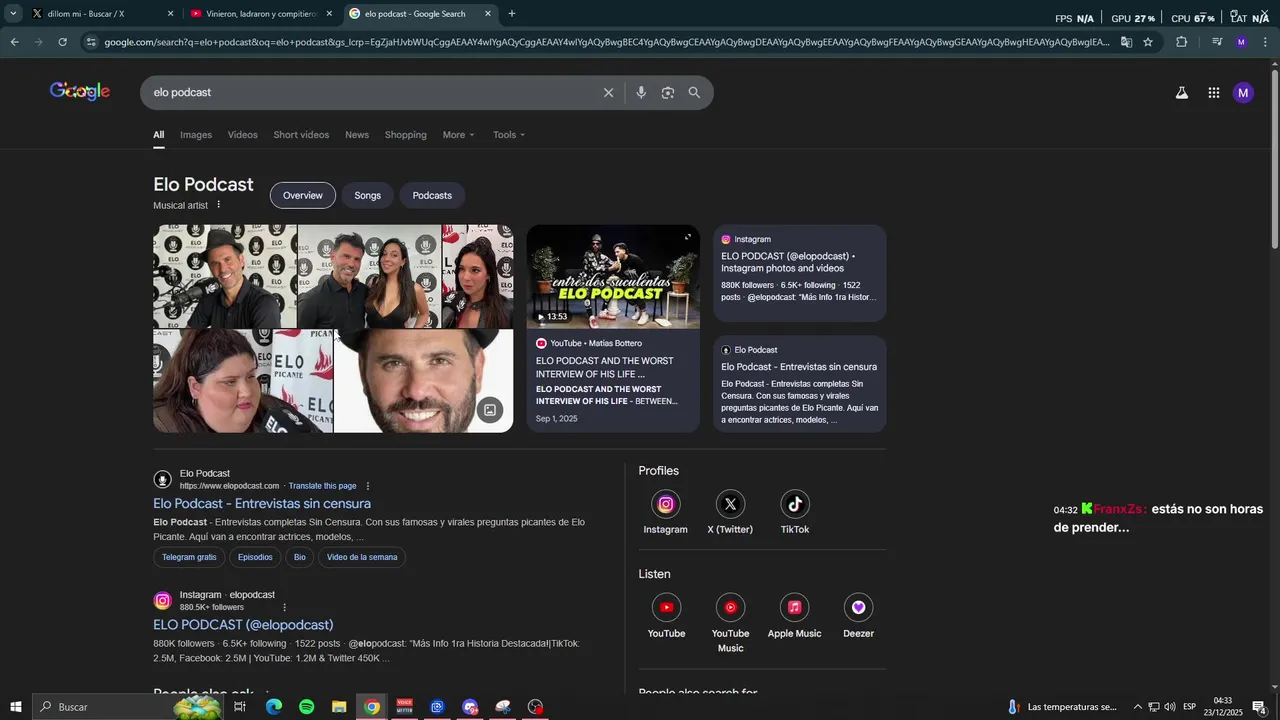Start voice search with microphone icon
Image resolution: width=1280 pixels, height=720 pixels.
click(x=641, y=93)
